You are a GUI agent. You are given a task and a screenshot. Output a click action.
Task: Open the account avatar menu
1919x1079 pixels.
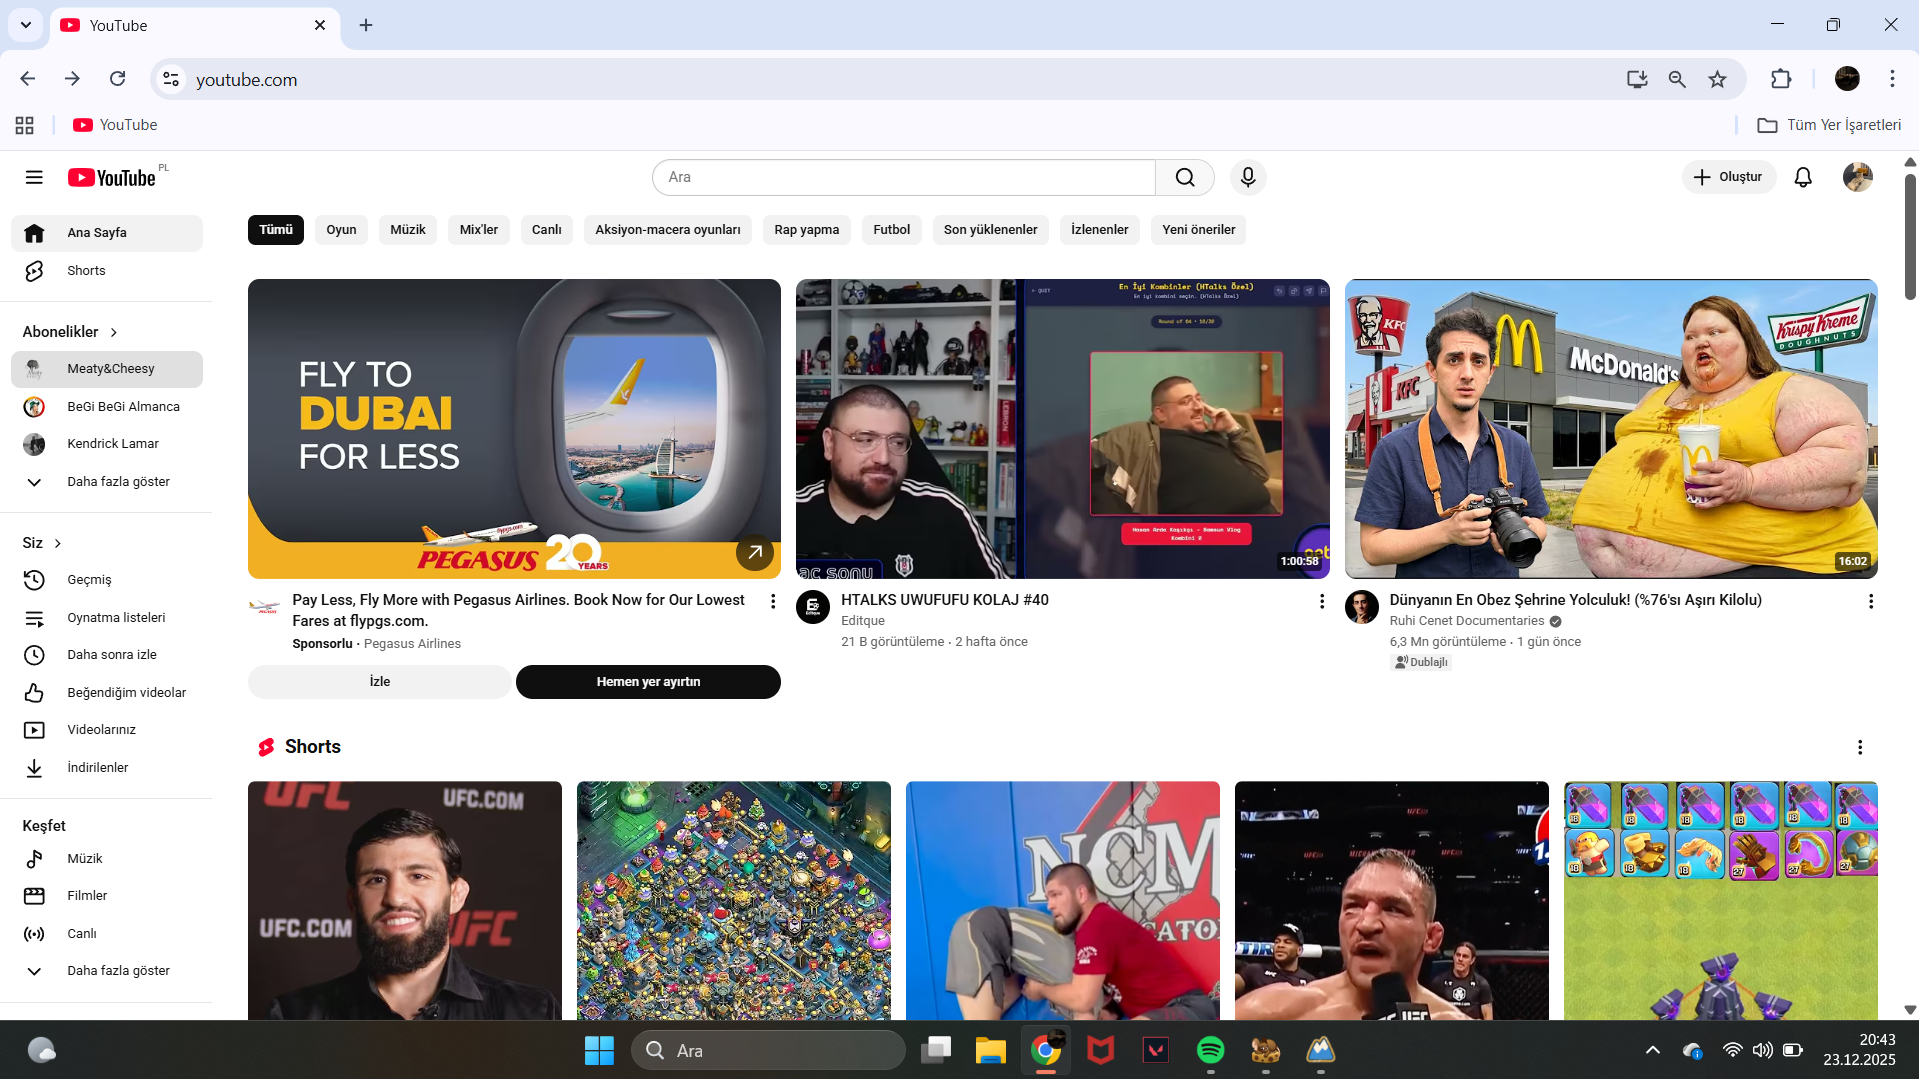(x=1858, y=177)
